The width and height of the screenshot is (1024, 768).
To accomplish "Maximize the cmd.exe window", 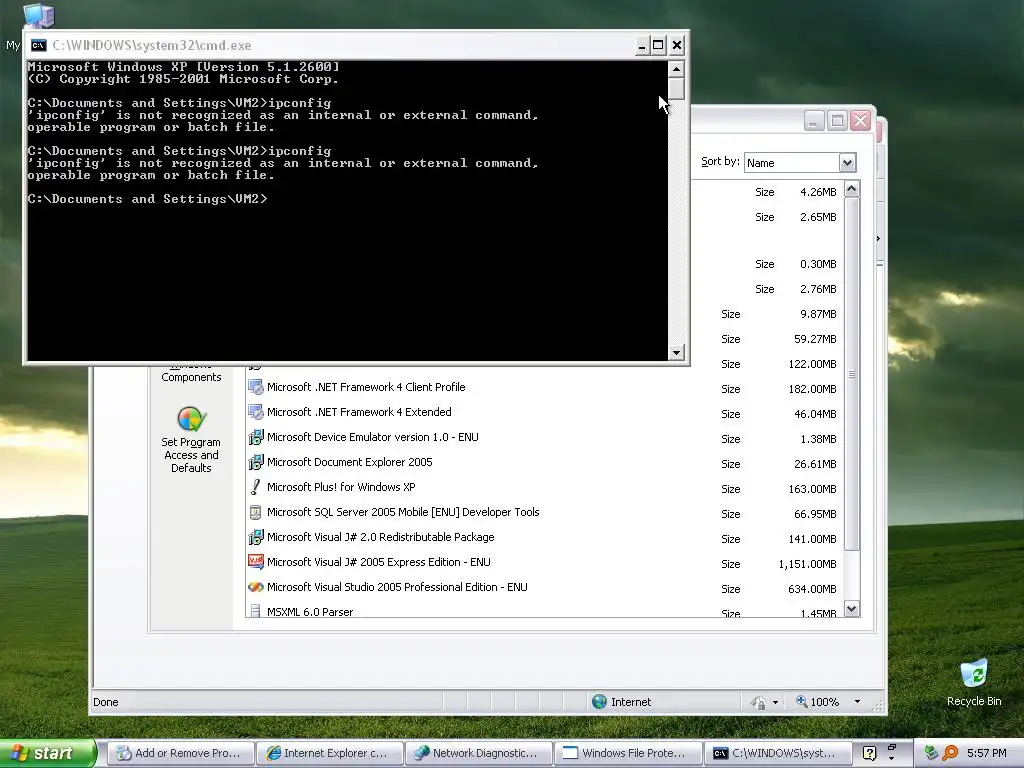I will coord(658,45).
